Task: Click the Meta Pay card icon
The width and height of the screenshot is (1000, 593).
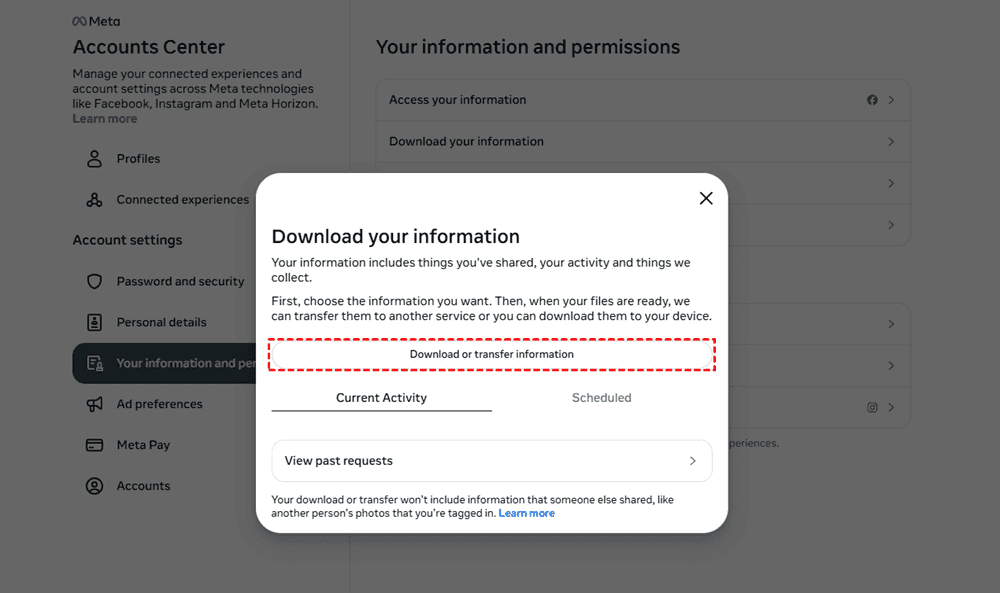Action: (x=95, y=445)
